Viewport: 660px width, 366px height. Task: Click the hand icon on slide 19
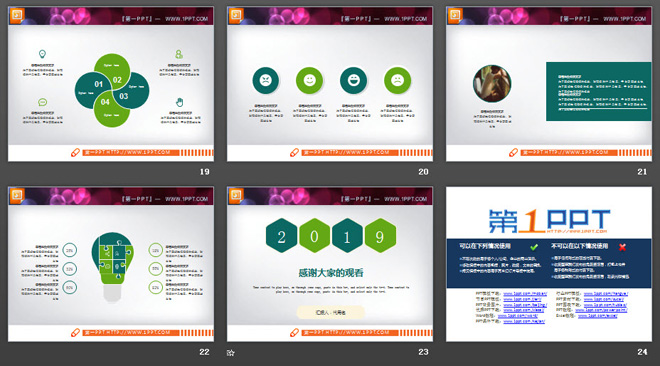point(180,102)
